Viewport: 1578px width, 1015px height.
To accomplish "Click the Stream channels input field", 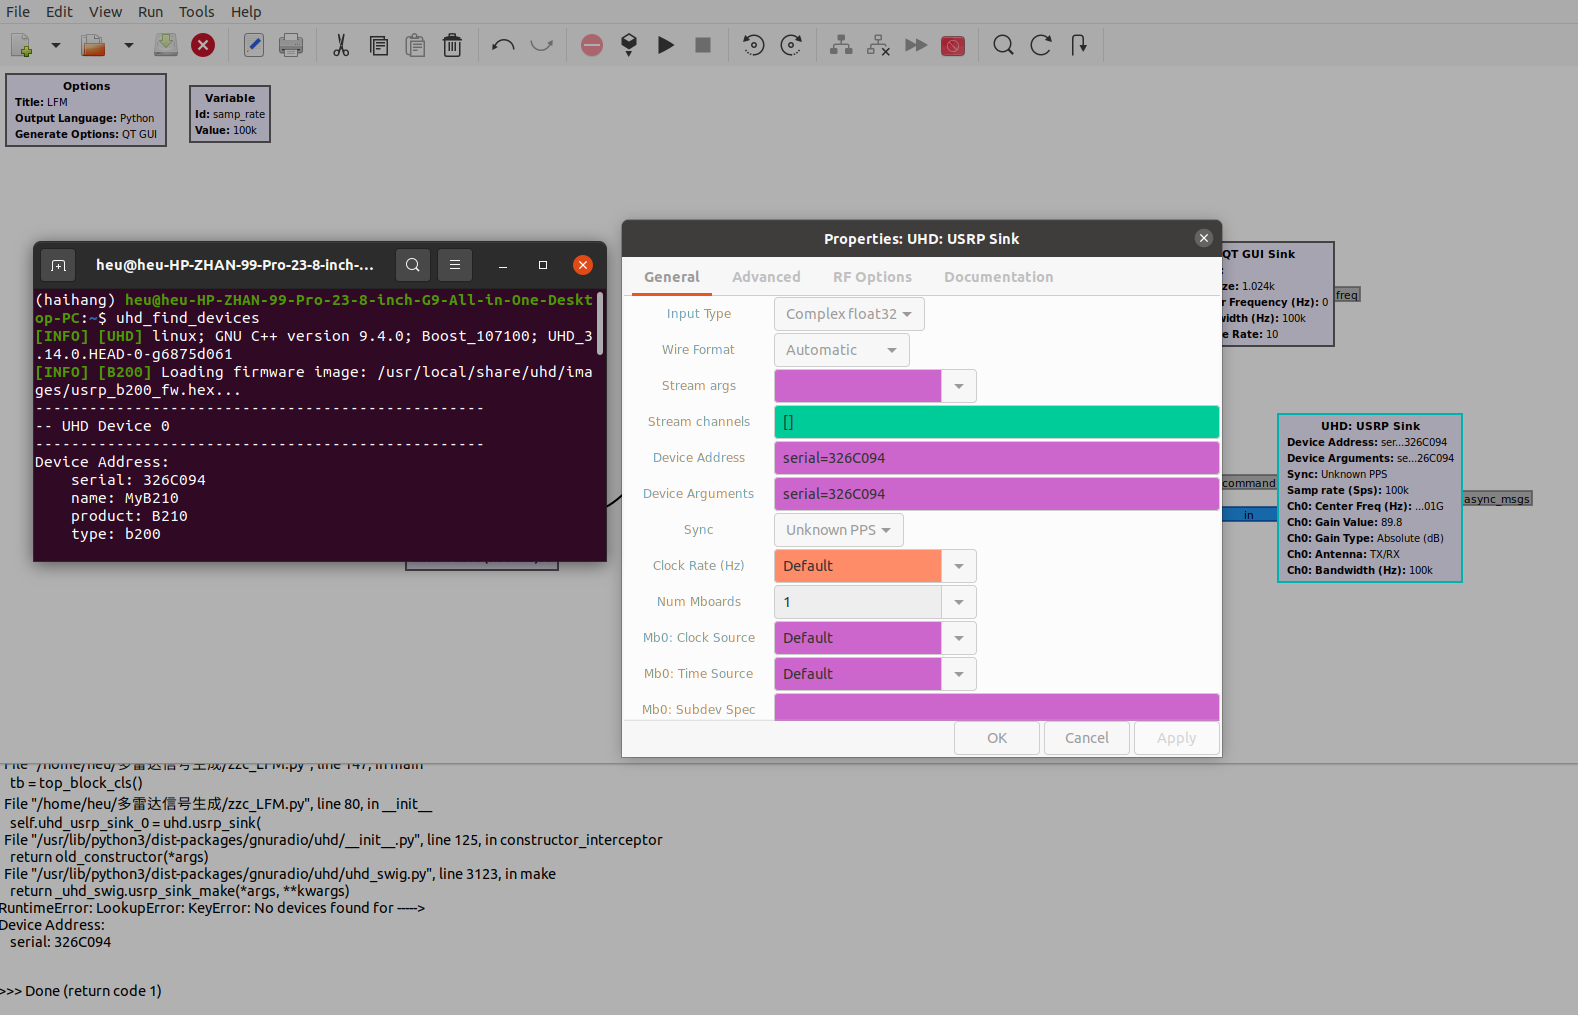I will coord(997,422).
